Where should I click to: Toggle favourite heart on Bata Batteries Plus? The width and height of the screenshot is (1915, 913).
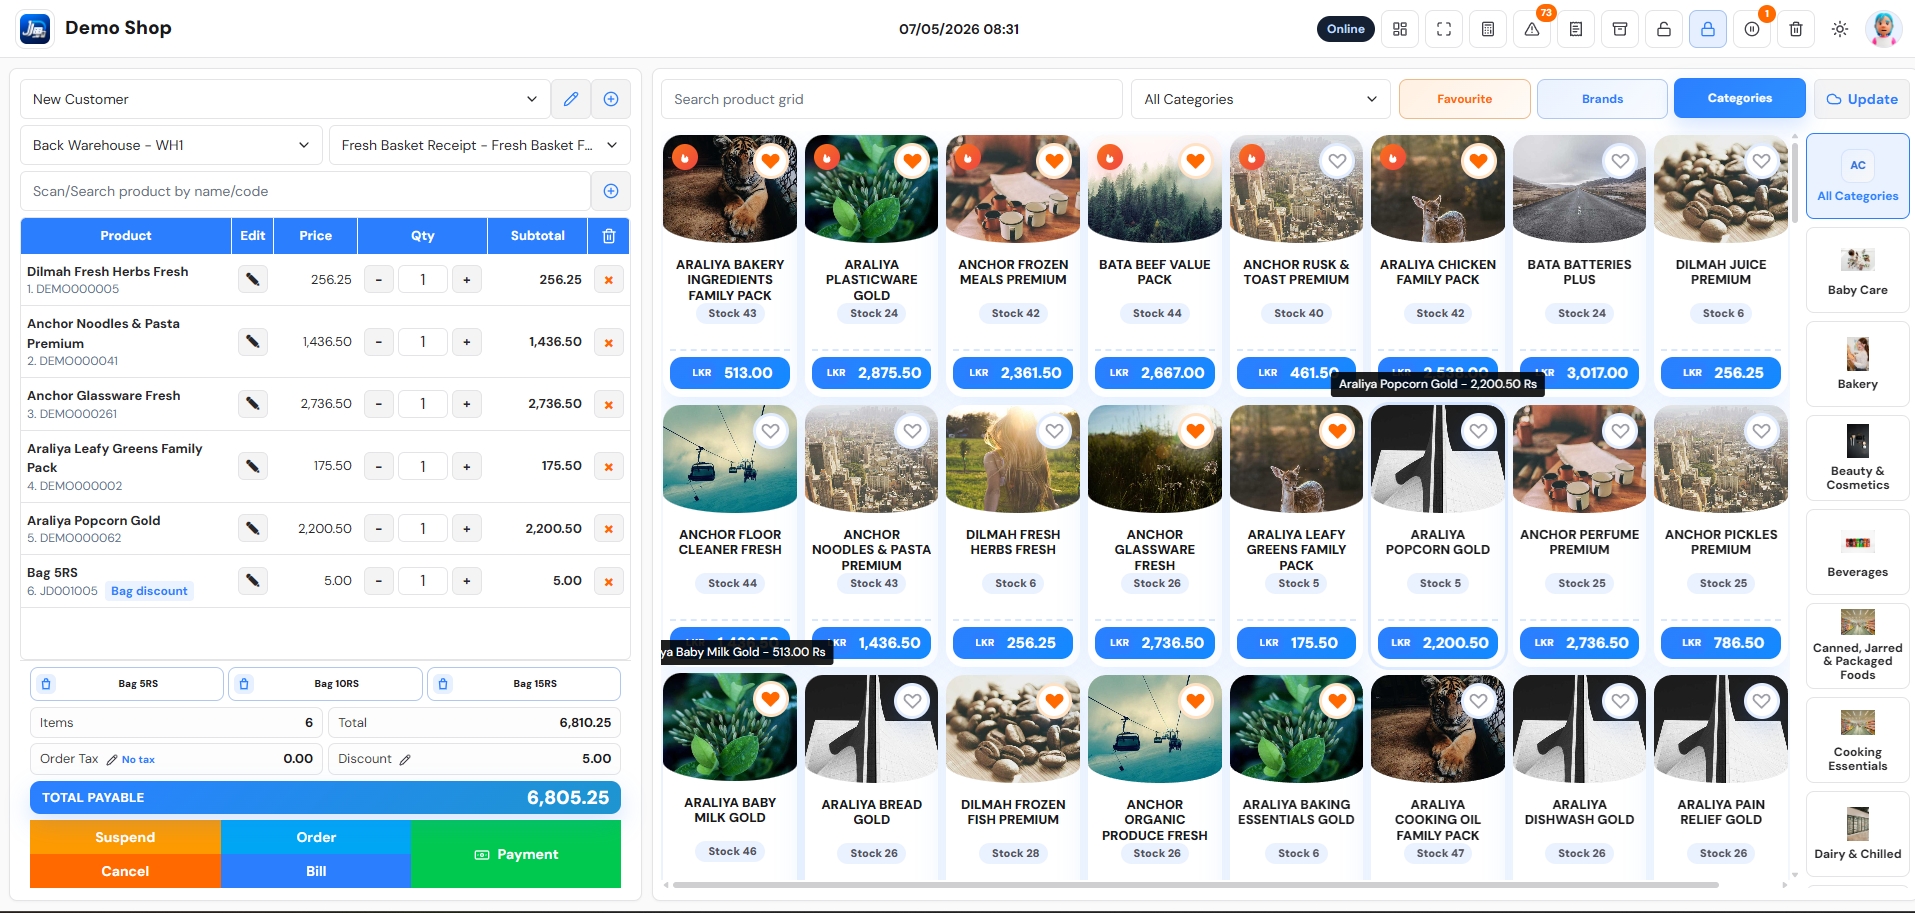[1620, 161]
